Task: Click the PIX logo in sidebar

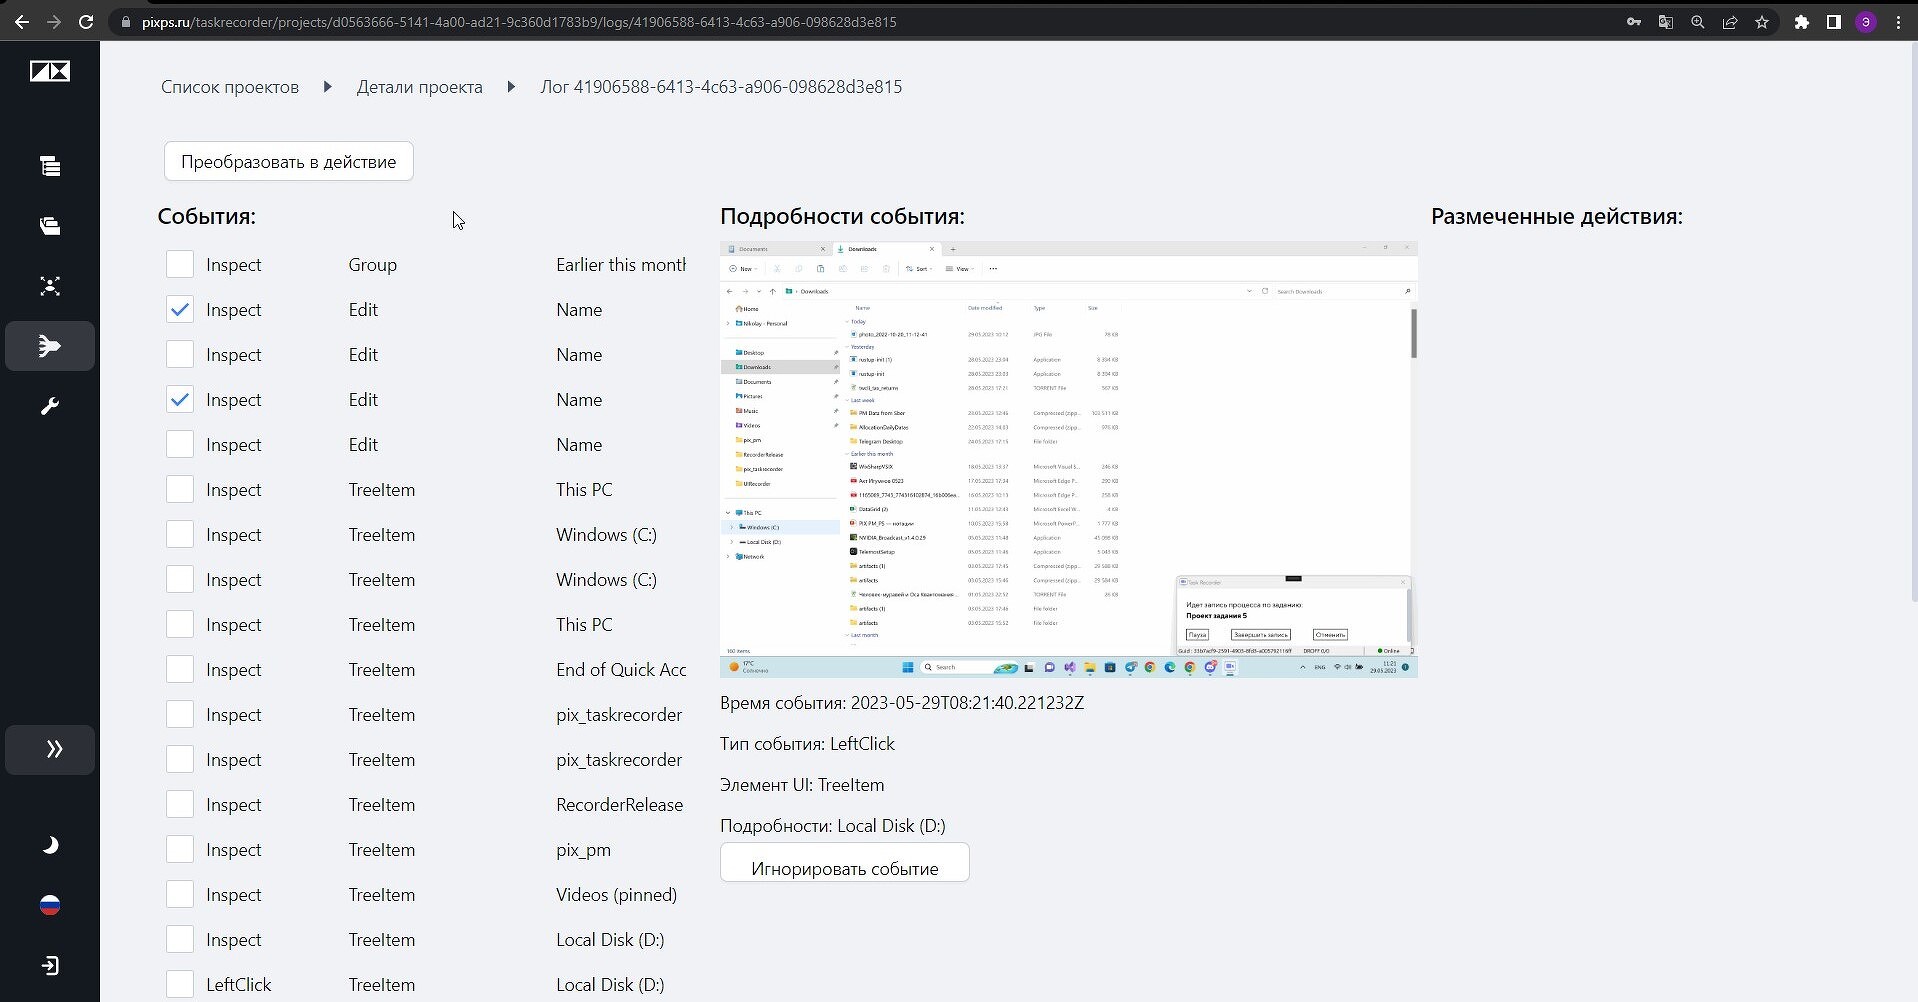Action: click(x=50, y=71)
